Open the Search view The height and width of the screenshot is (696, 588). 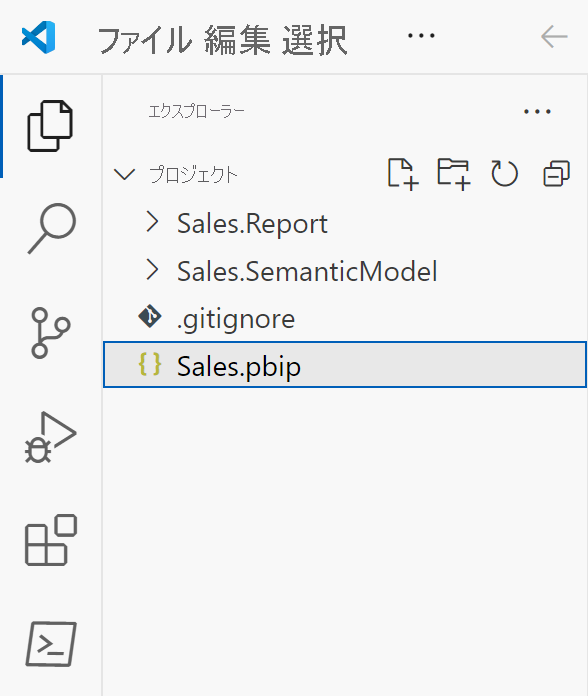click(51, 229)
